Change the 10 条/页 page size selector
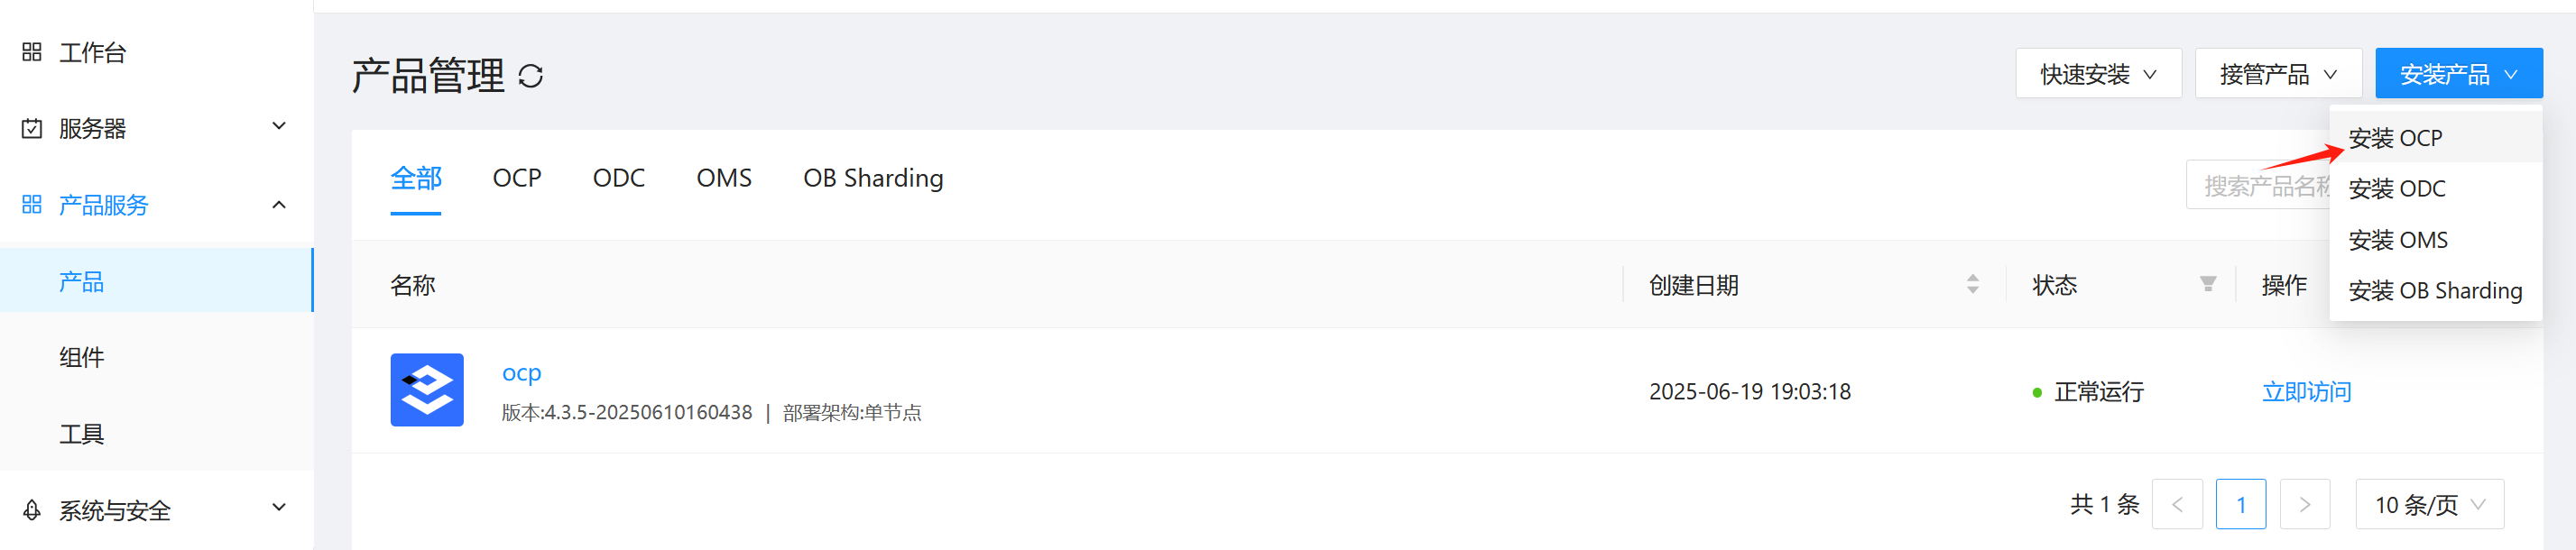2576x550 pixels. 2429,504
